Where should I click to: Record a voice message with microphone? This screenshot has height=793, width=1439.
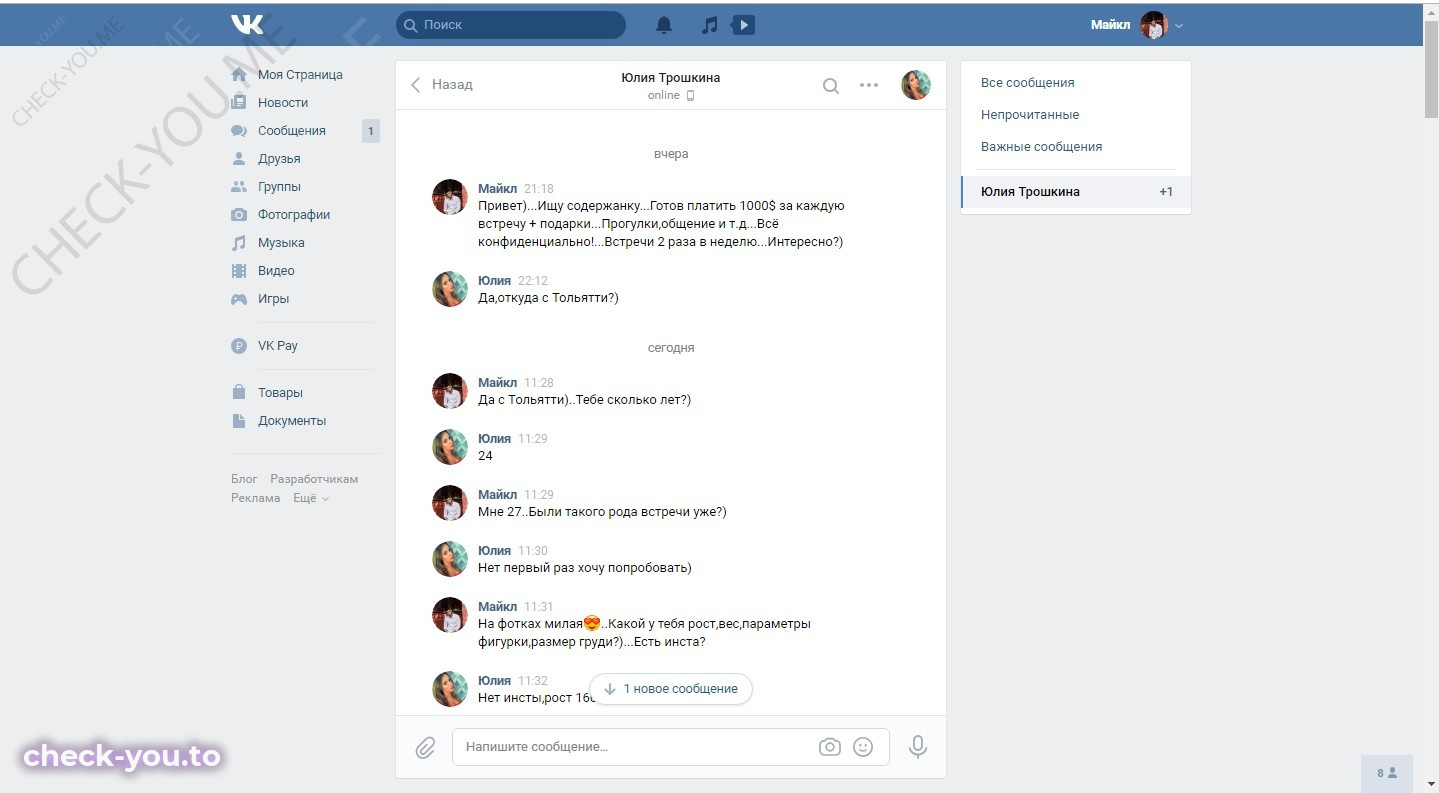coord(917,747)
